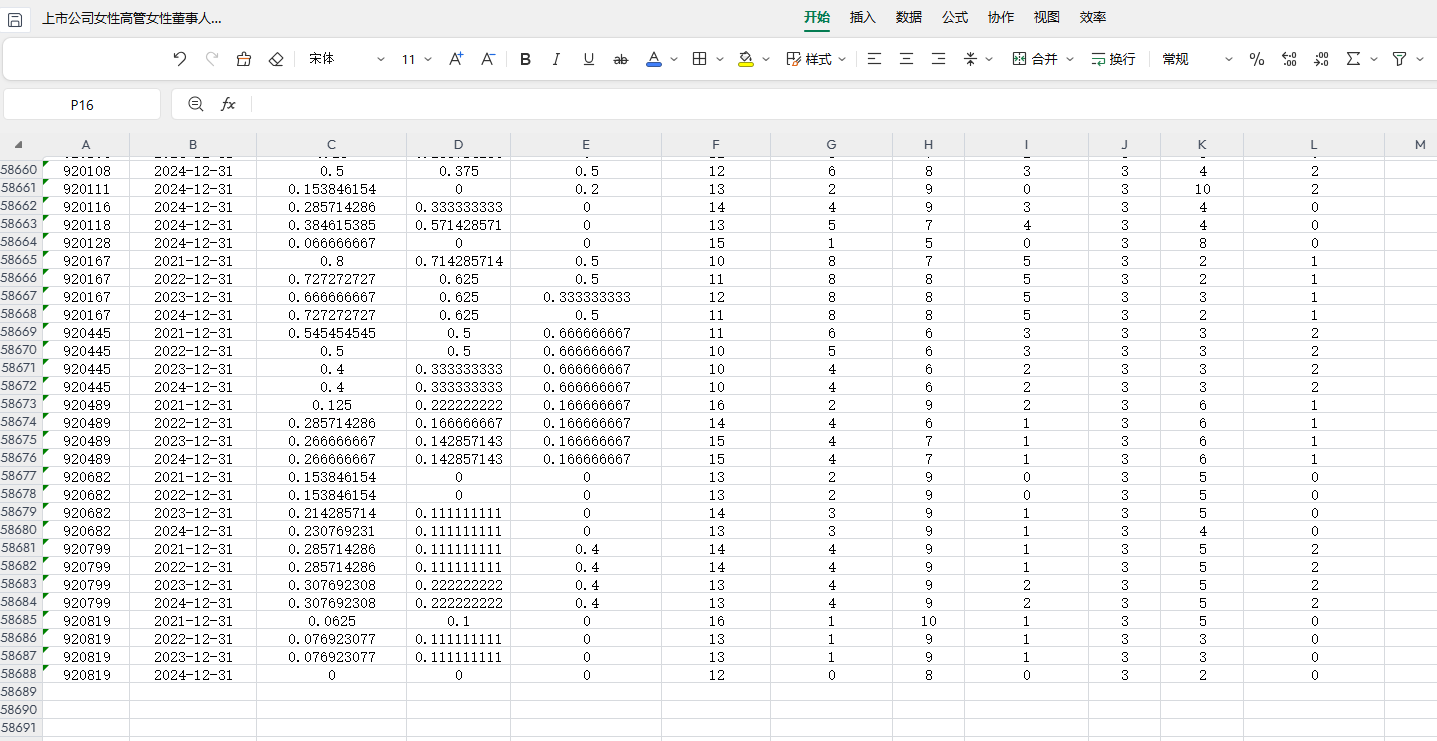The width and height of the screenshot is (1437, 741).
Task: Click the Name Box showing P16
Action: point(82,104)
